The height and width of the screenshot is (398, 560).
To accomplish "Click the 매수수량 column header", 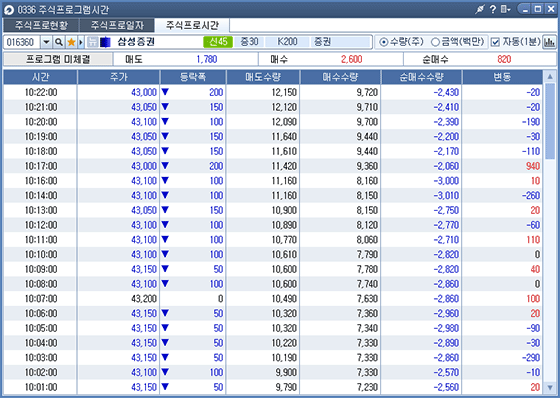I will point(340,77).
